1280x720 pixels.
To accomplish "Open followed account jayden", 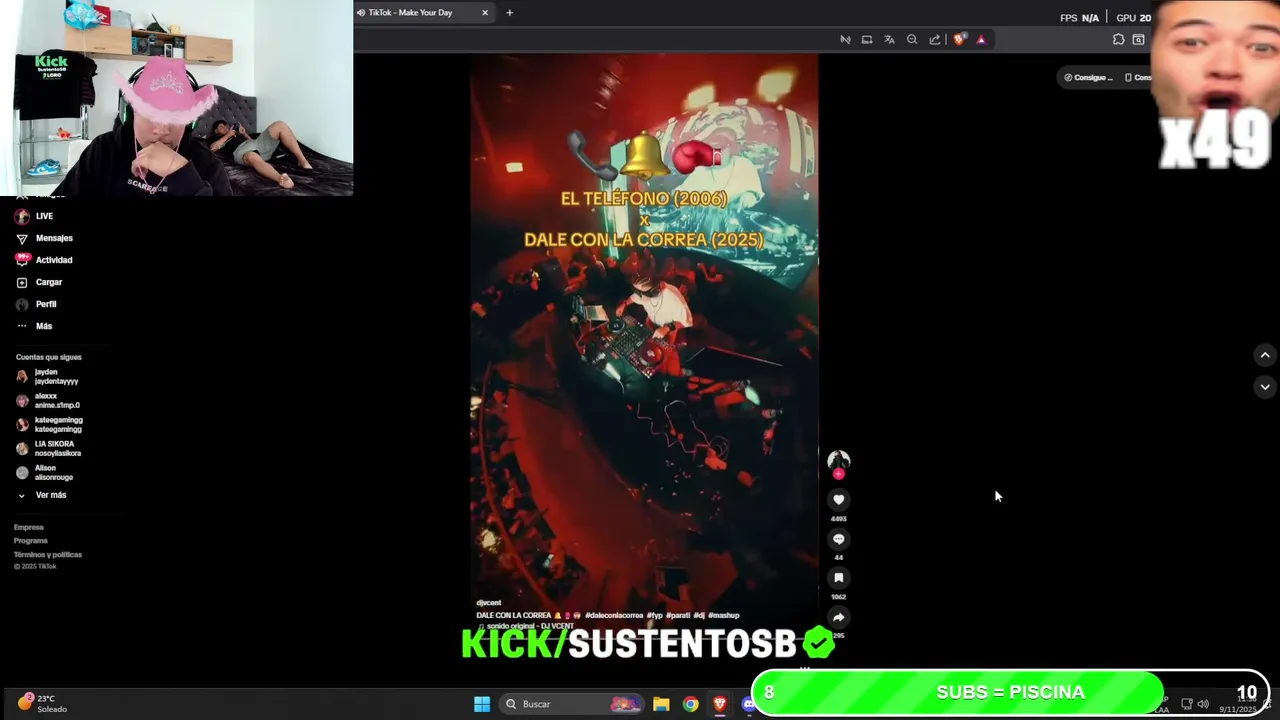I will [x=48, y=377].
